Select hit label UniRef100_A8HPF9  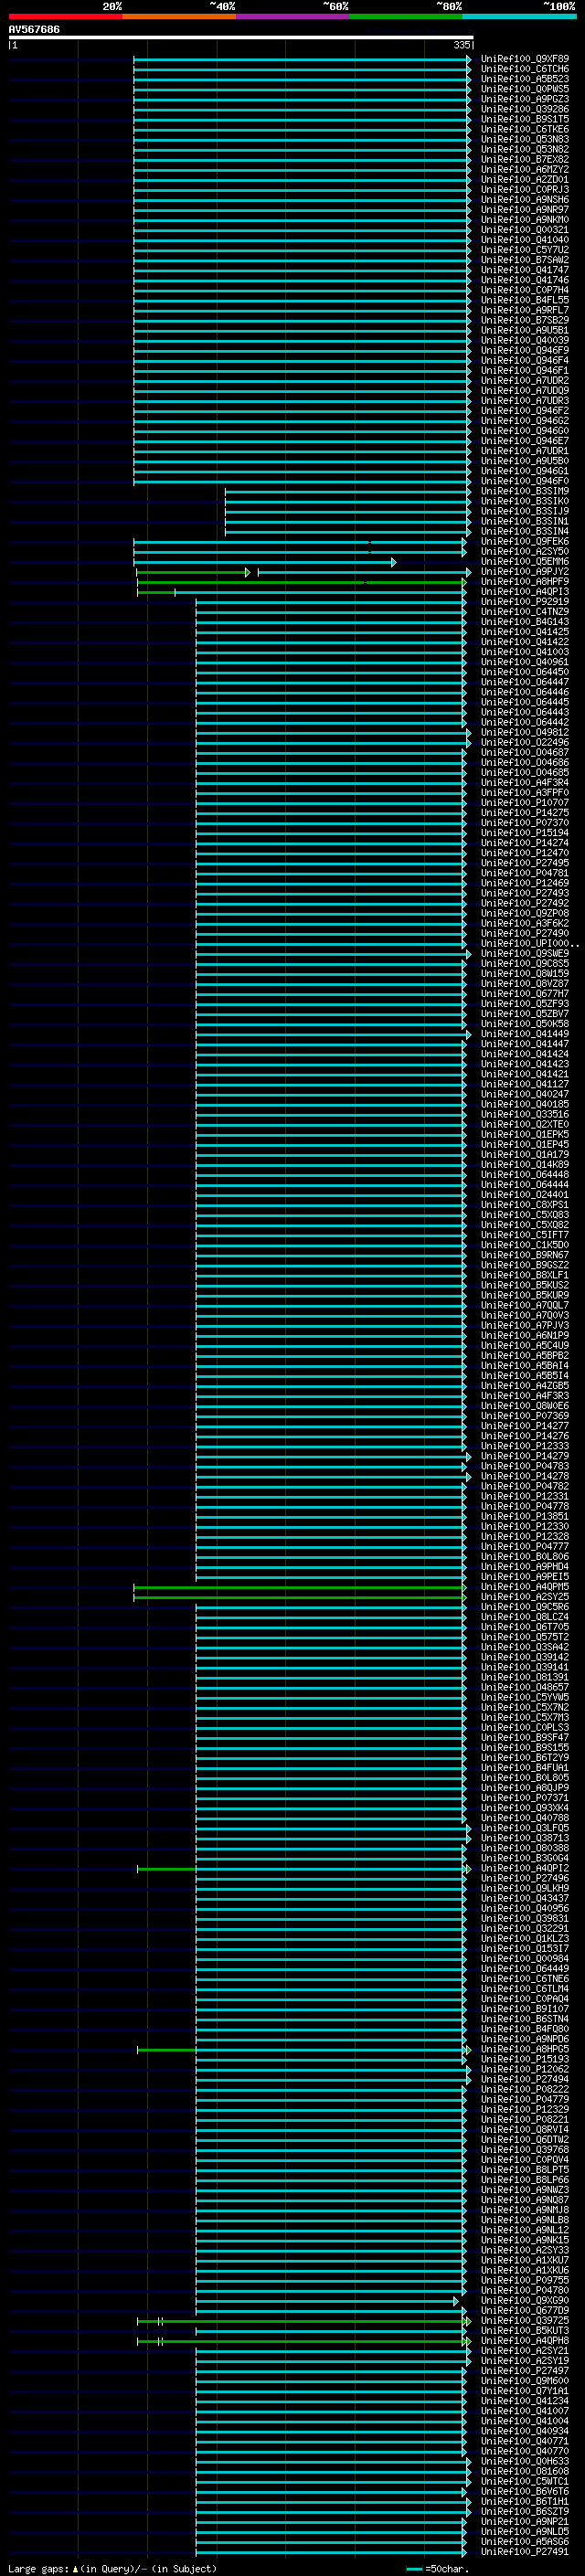525,582
